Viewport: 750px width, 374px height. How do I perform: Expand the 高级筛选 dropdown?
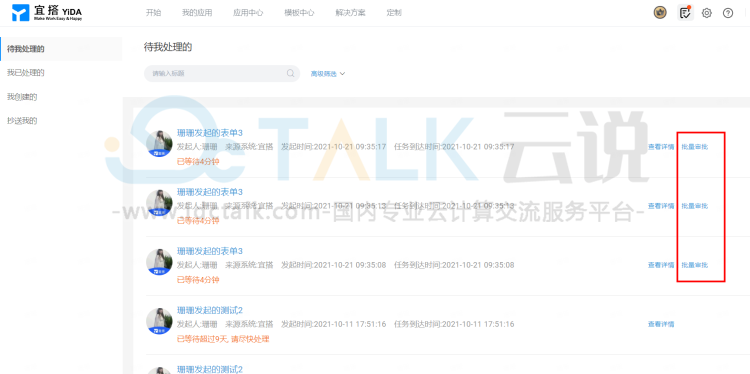[328, 74]
